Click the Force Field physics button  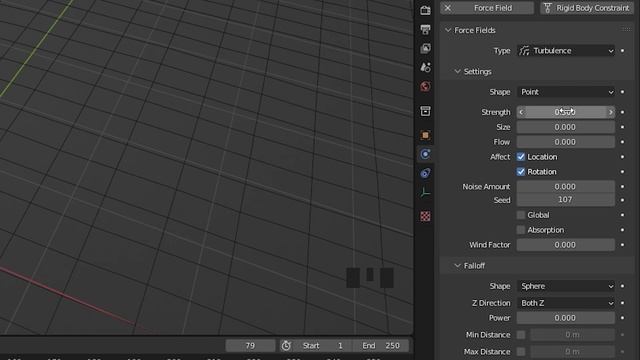[487, 8]
